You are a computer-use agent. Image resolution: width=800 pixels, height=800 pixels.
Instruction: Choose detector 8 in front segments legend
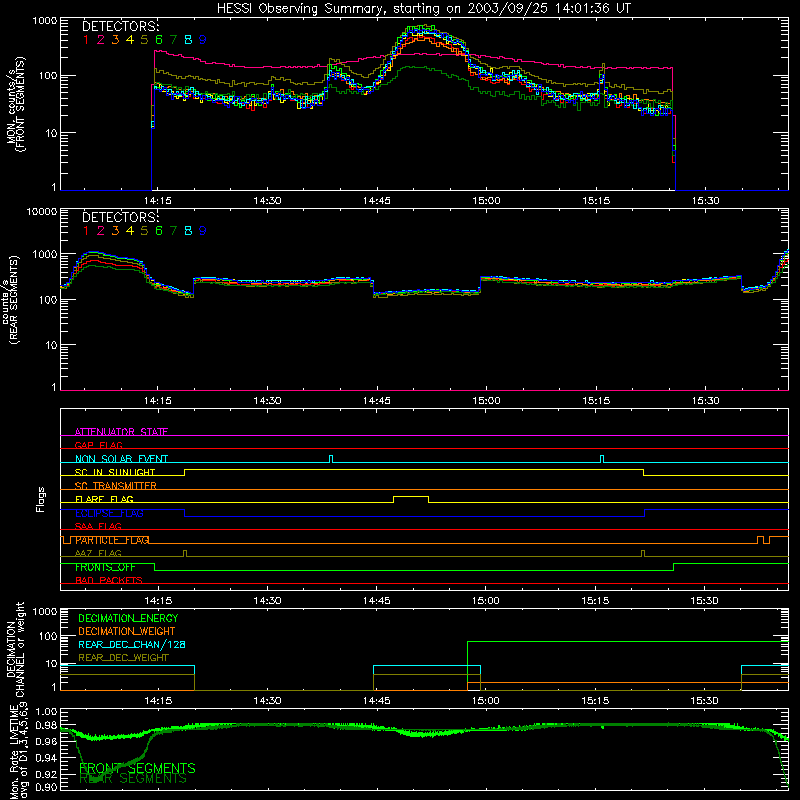(188, 40)
